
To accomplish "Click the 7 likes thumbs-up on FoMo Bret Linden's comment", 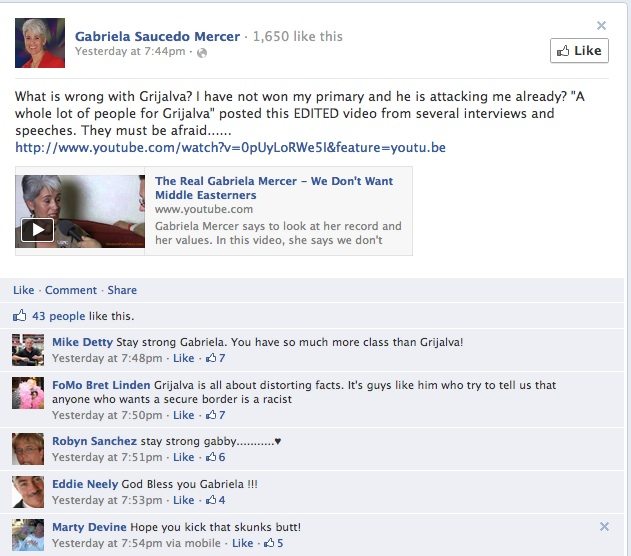I will click(215, 415).
